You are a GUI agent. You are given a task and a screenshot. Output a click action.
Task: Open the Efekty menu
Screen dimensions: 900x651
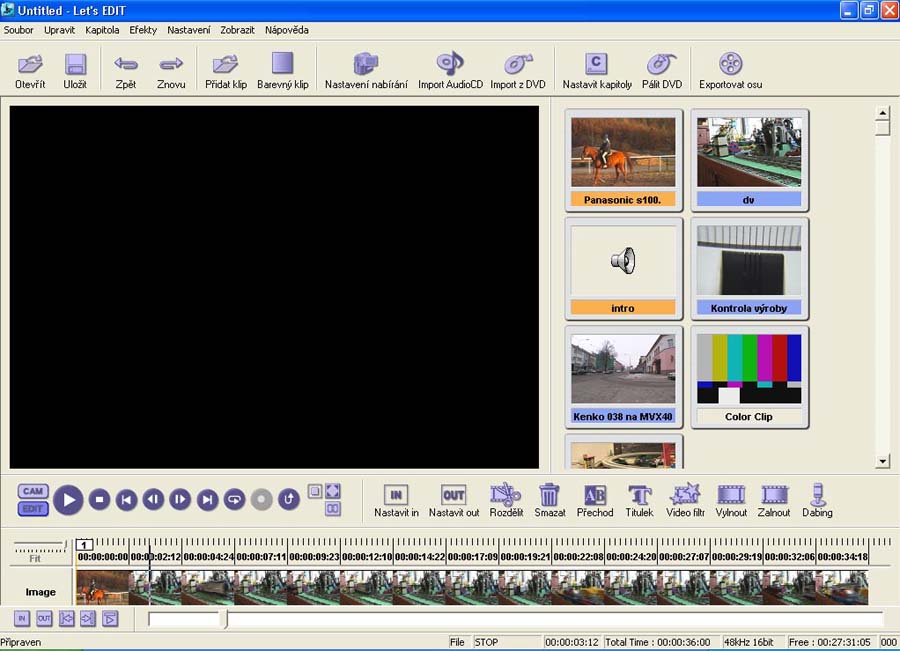coord(143,30)
